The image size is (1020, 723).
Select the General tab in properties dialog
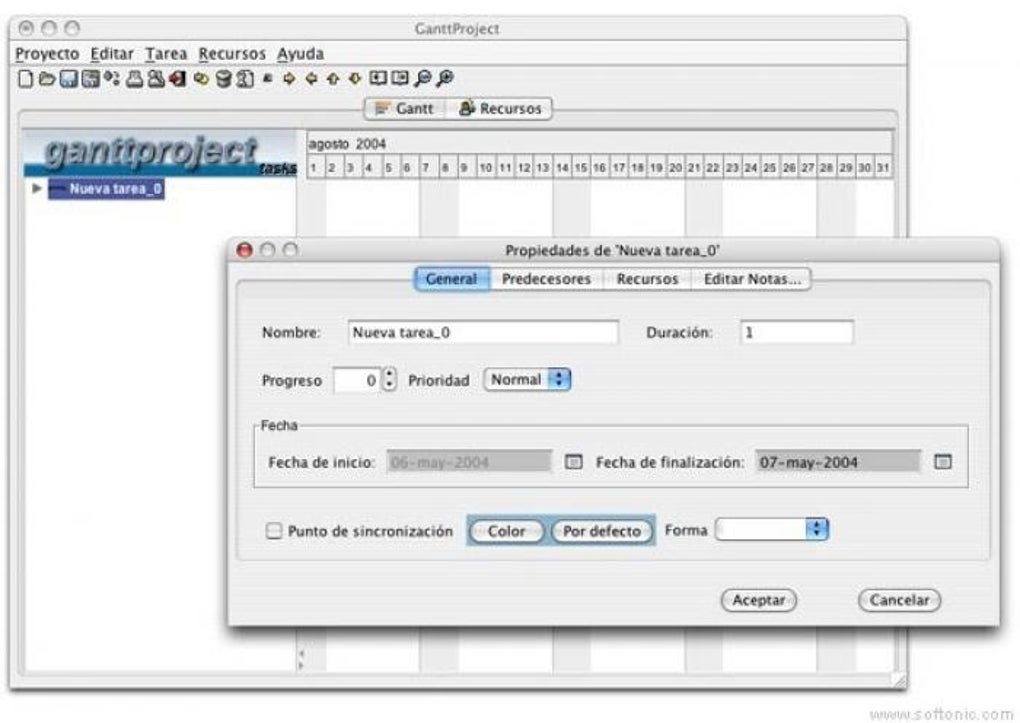click(452, 279)
